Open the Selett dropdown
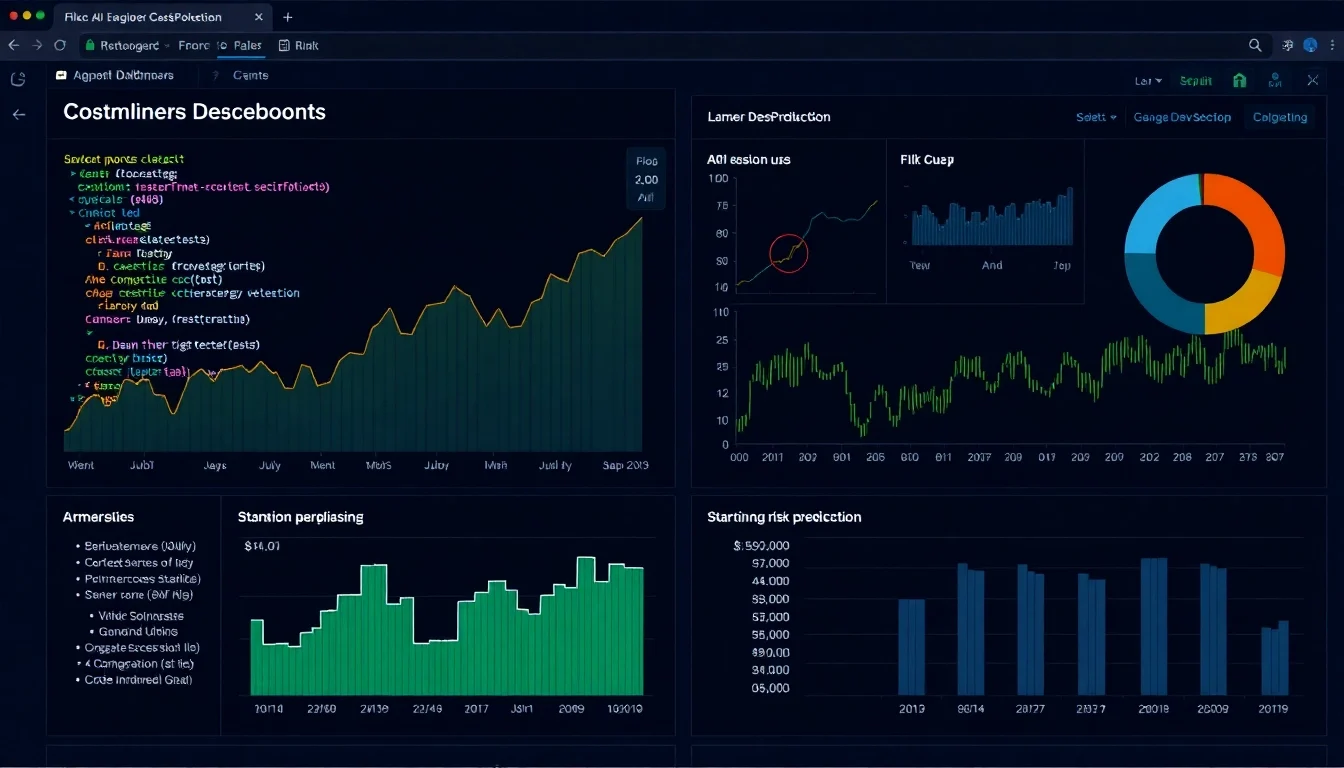Image resolution: width=1344 pixels, height=768 pixels. 1096,117
